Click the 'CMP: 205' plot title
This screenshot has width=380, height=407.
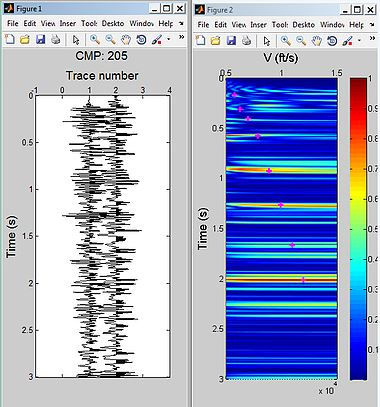tap(101, 56)
